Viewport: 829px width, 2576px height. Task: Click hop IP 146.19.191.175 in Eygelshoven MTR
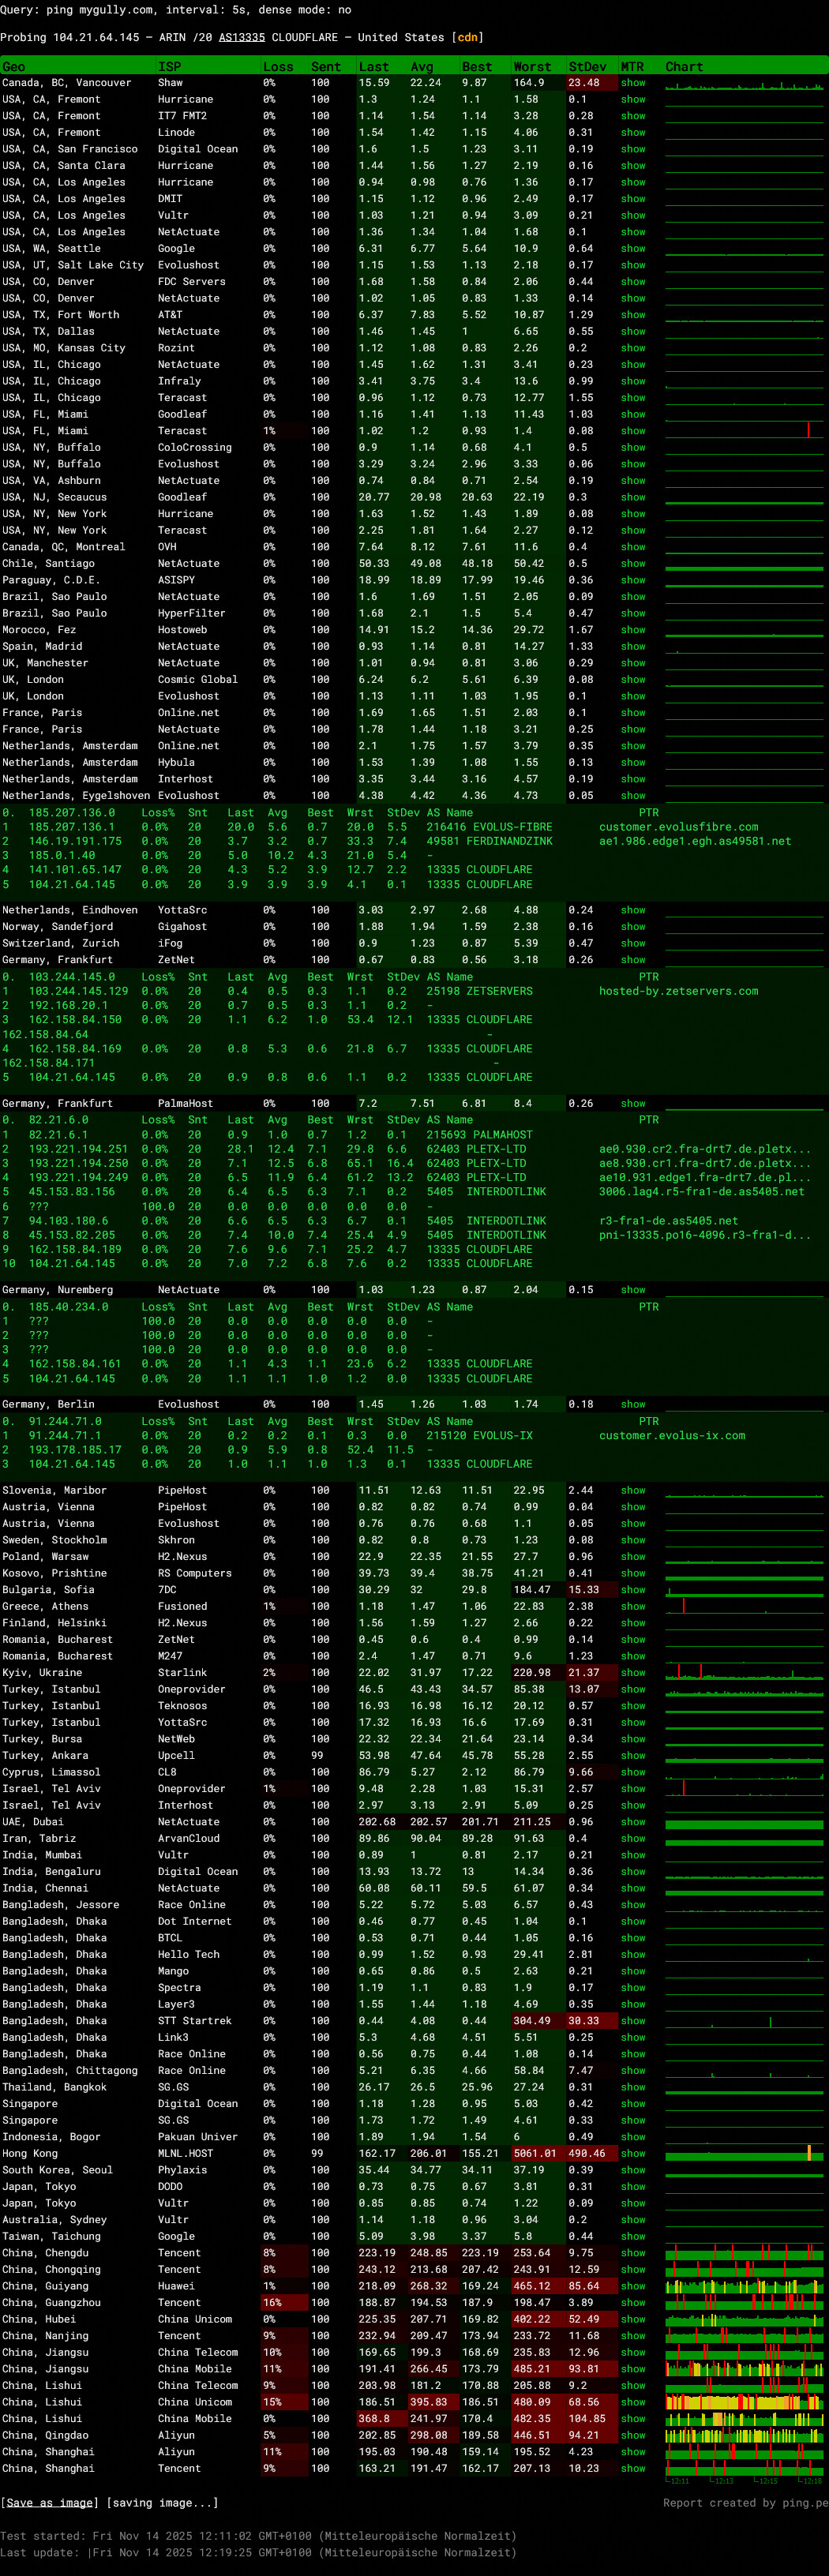75,841
